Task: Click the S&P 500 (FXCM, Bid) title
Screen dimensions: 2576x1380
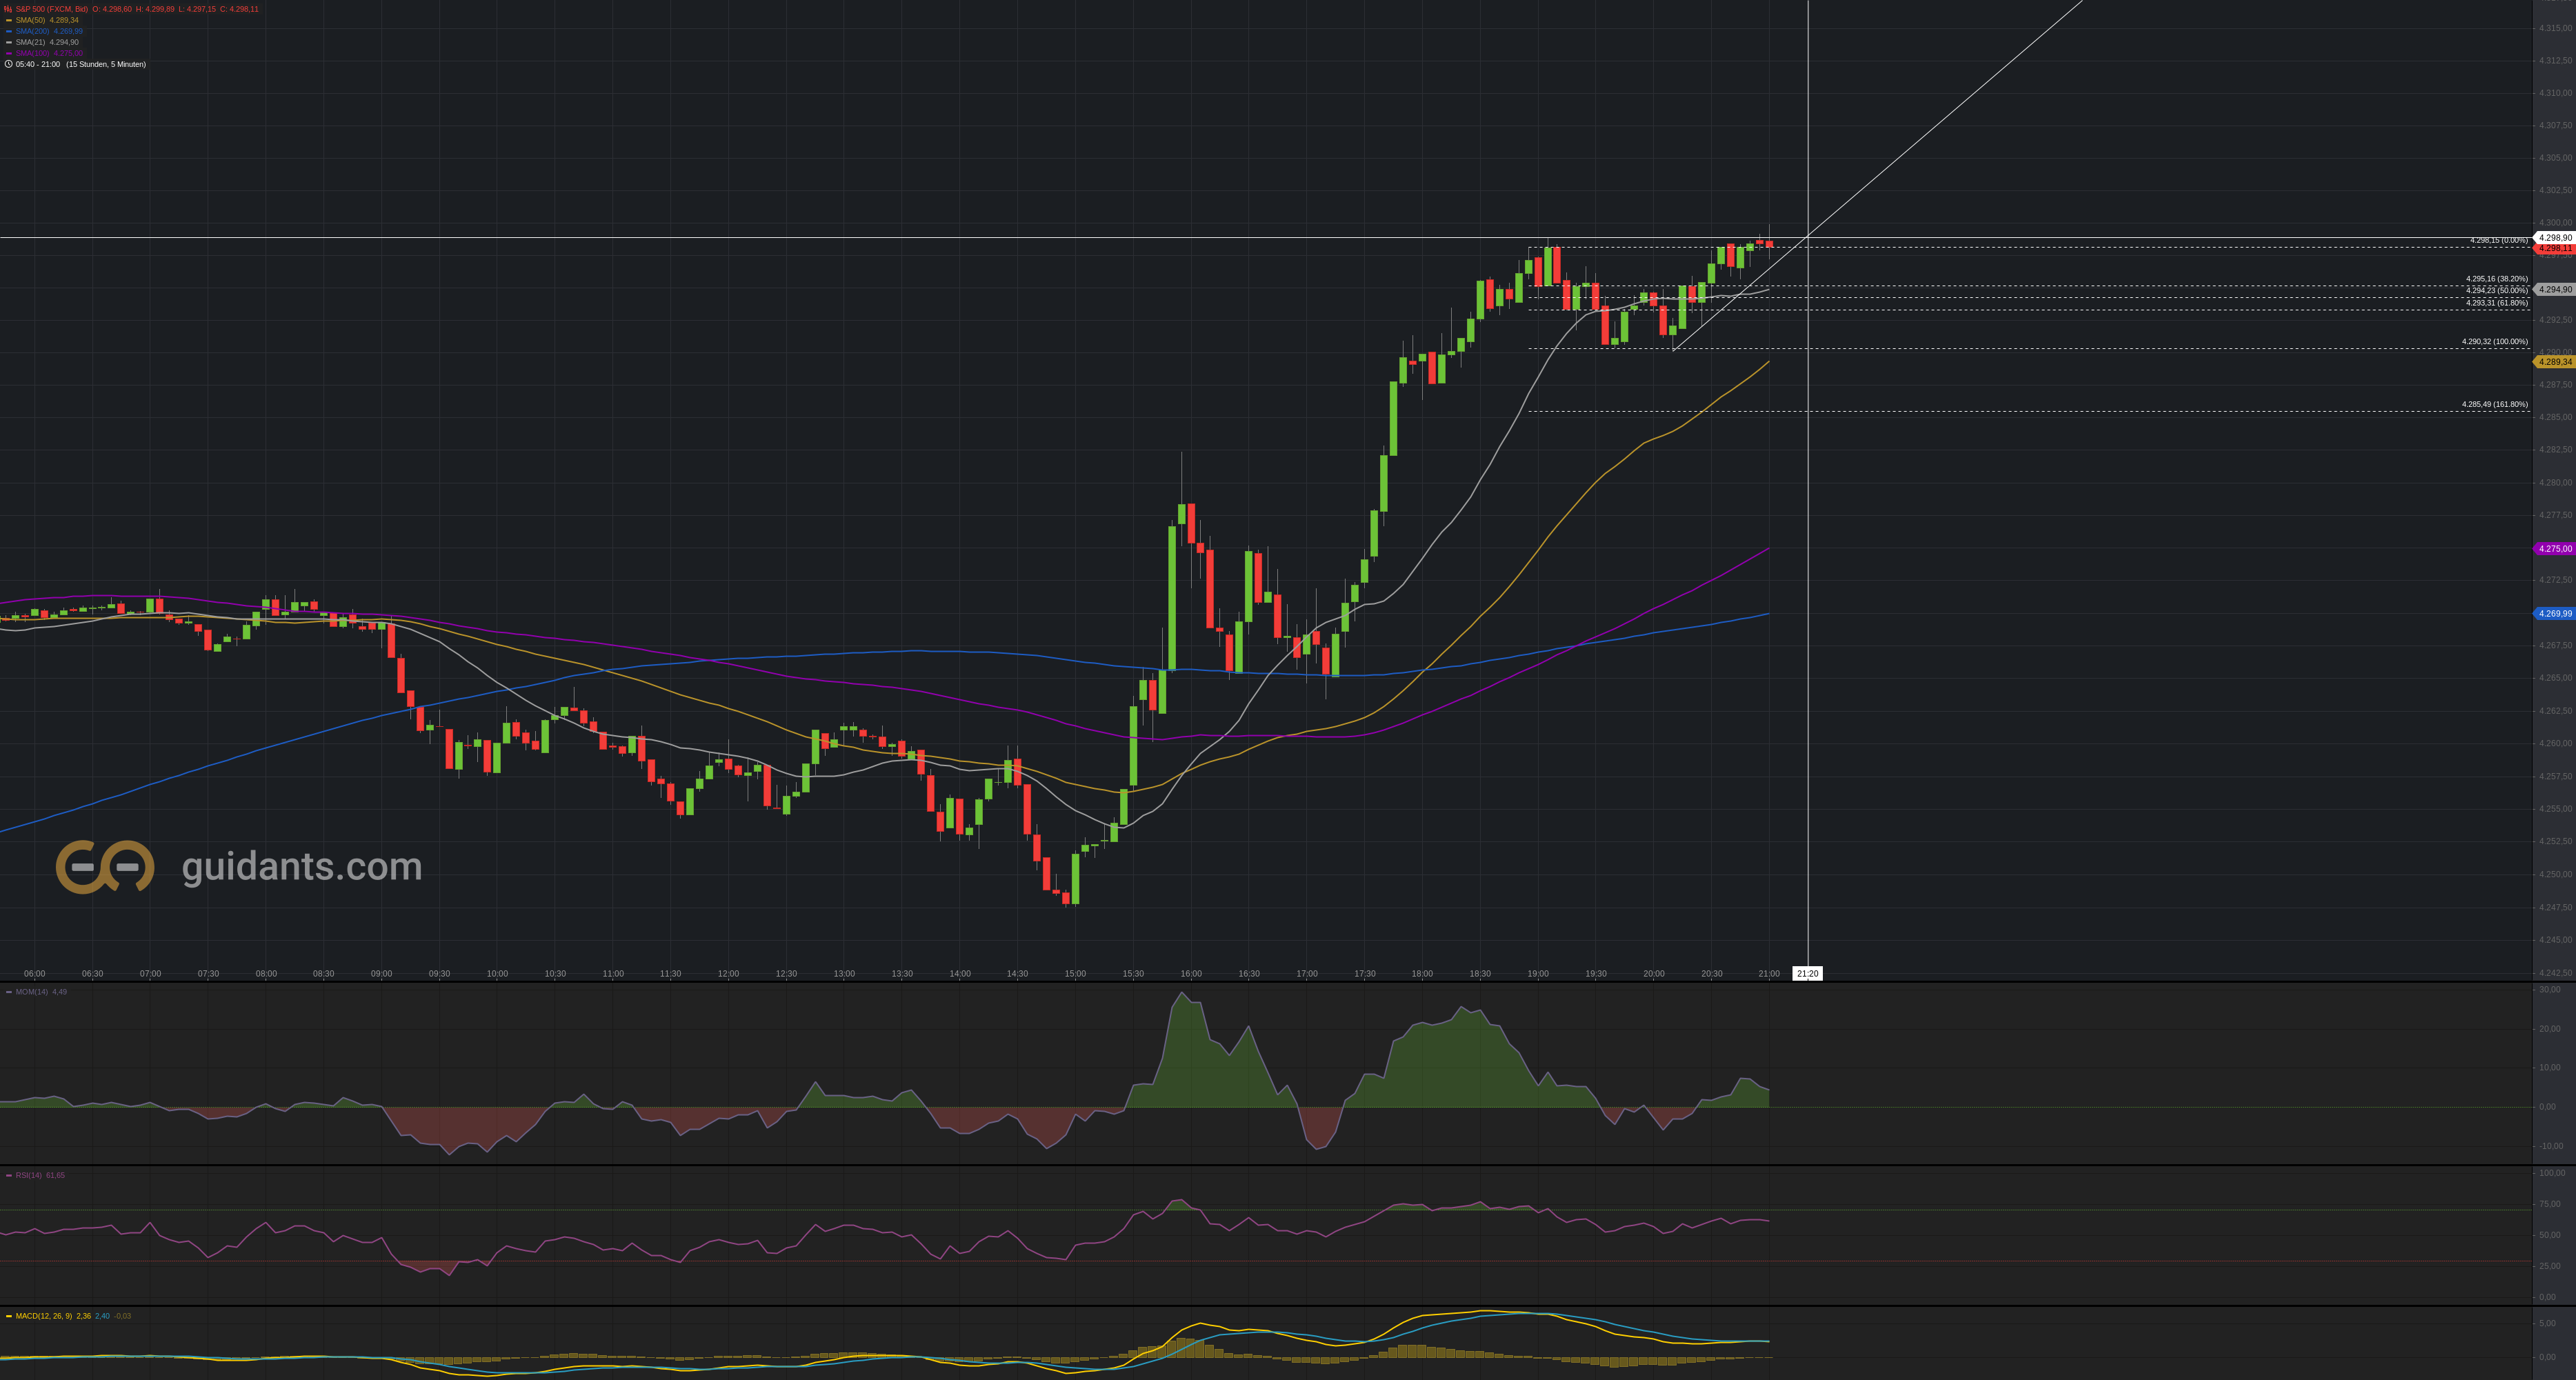Action: click(x=51, y=9)
